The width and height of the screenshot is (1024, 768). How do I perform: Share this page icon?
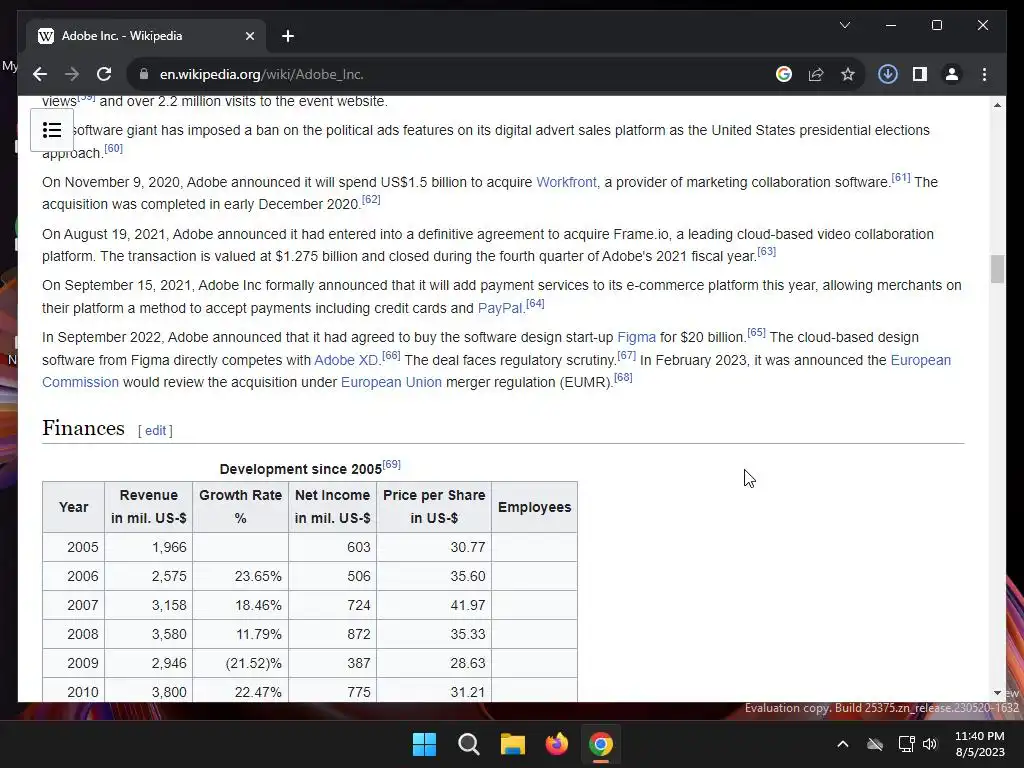click(x=816, y=74)
